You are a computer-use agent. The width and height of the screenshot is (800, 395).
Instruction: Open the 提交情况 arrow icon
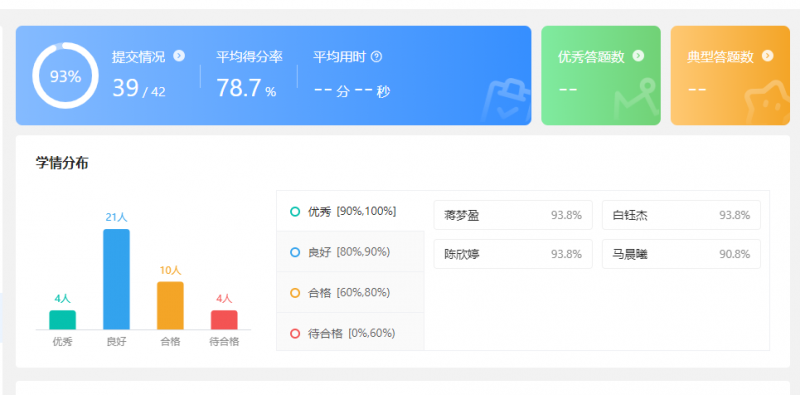(179, 56)
